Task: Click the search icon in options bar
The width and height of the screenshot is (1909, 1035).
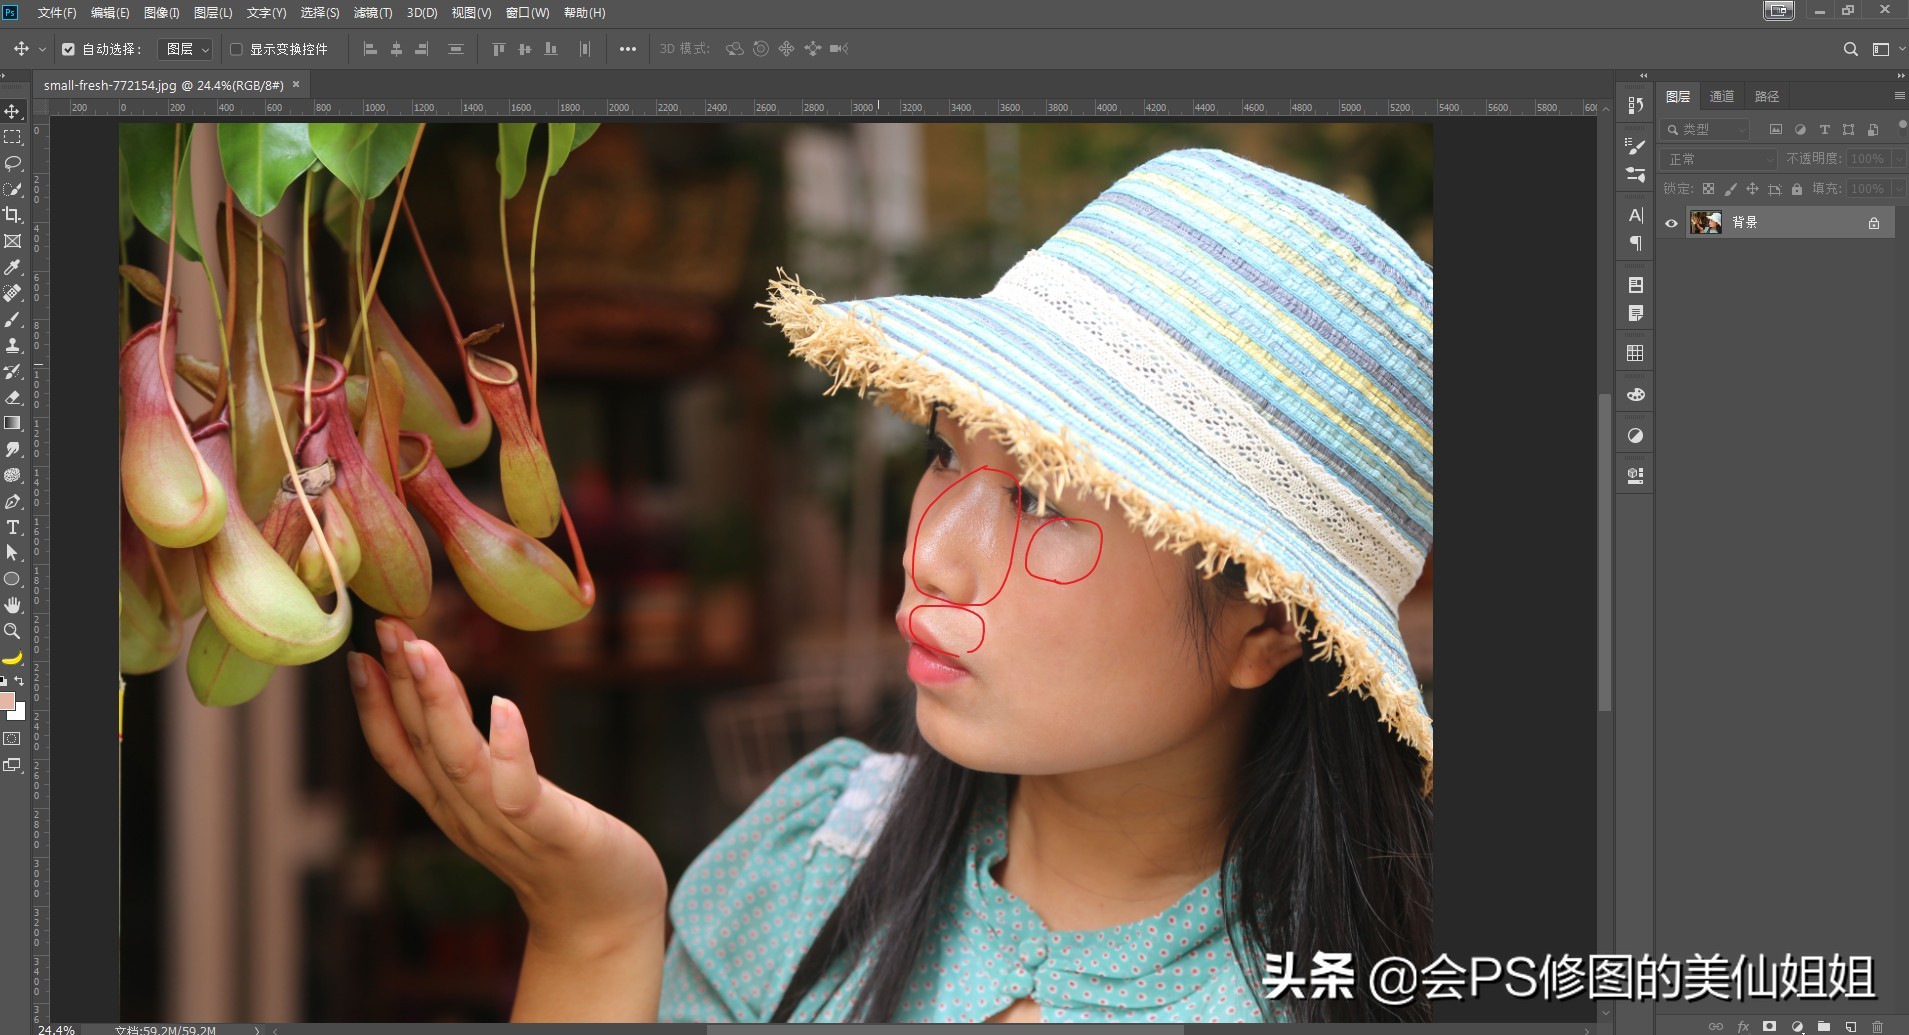Action: coord(1851,49)
